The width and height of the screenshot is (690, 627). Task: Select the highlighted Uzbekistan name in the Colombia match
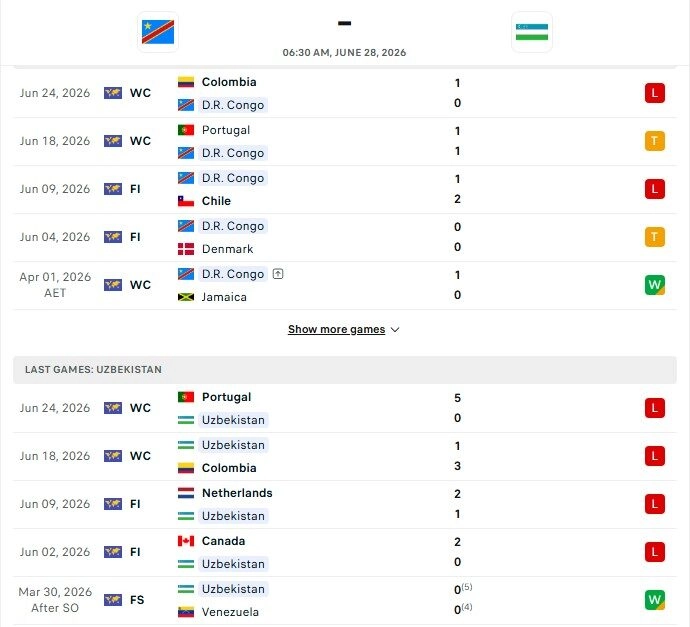(233, 445)
